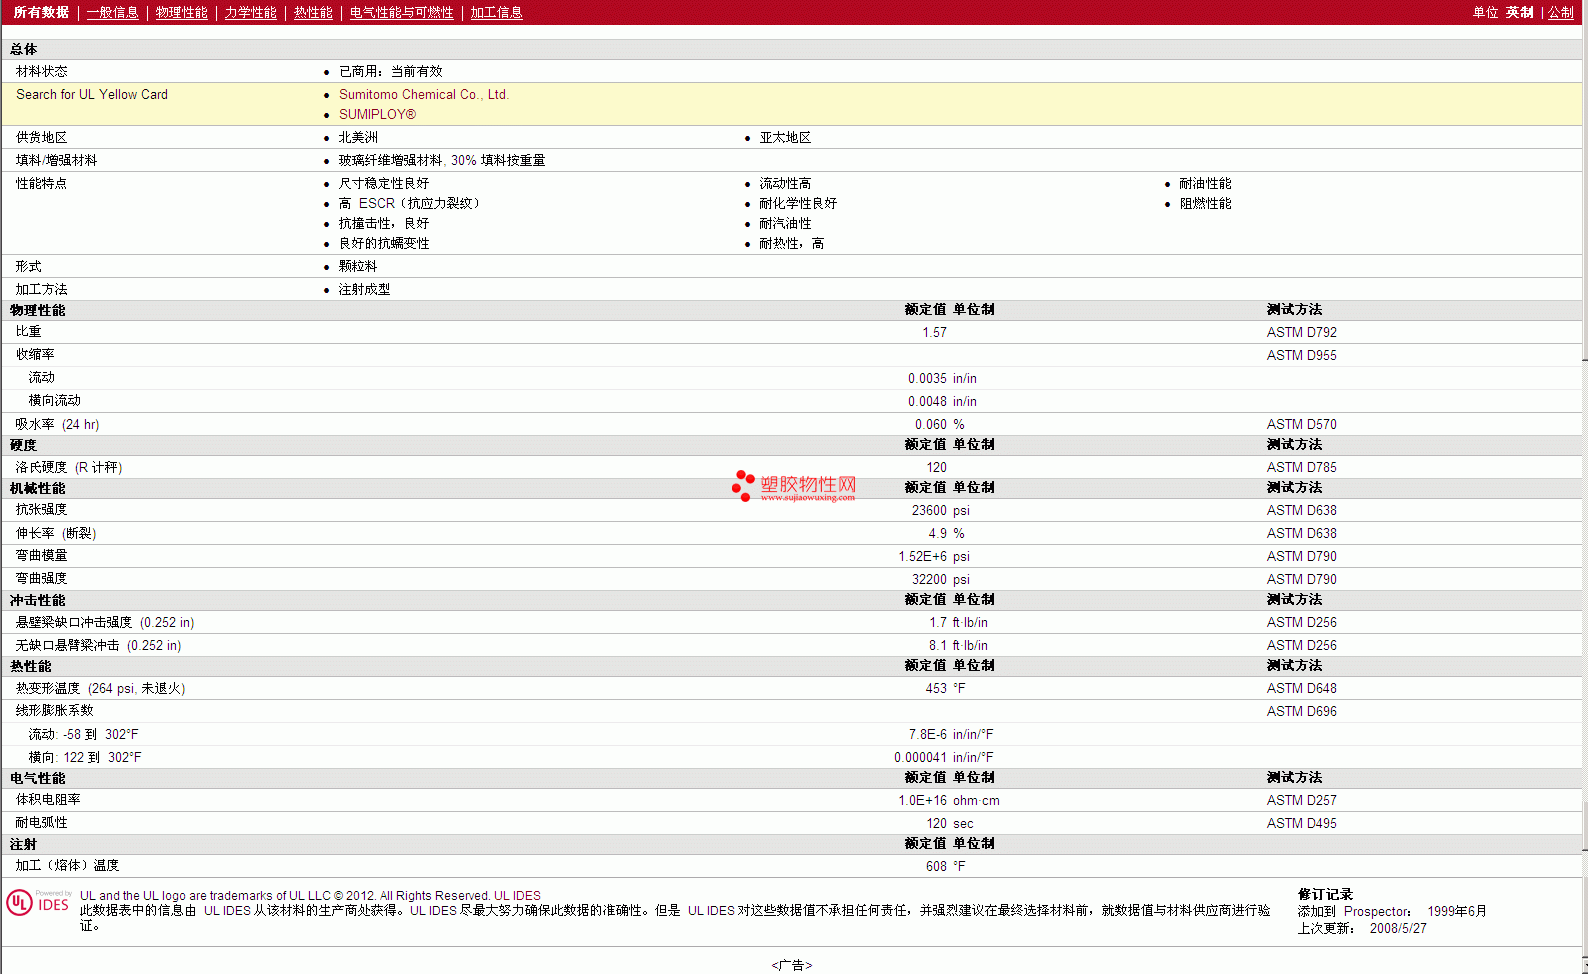1588x974 pixels.
Task: Select the 添加到 Prospector 1999年6月 text
Action: [1392, 911]
